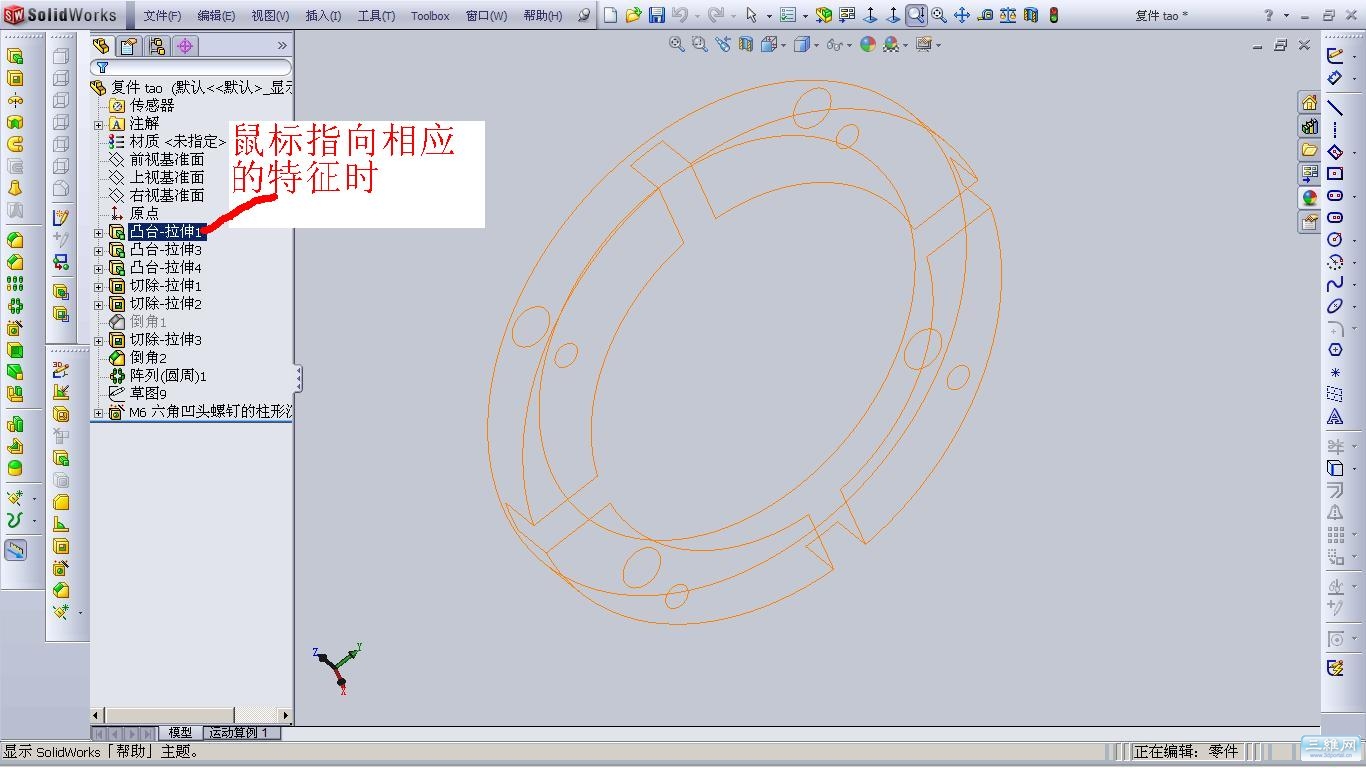Click the Rebuild traffic light icon
The image size is (1366, 768).
pos(1053,15)
